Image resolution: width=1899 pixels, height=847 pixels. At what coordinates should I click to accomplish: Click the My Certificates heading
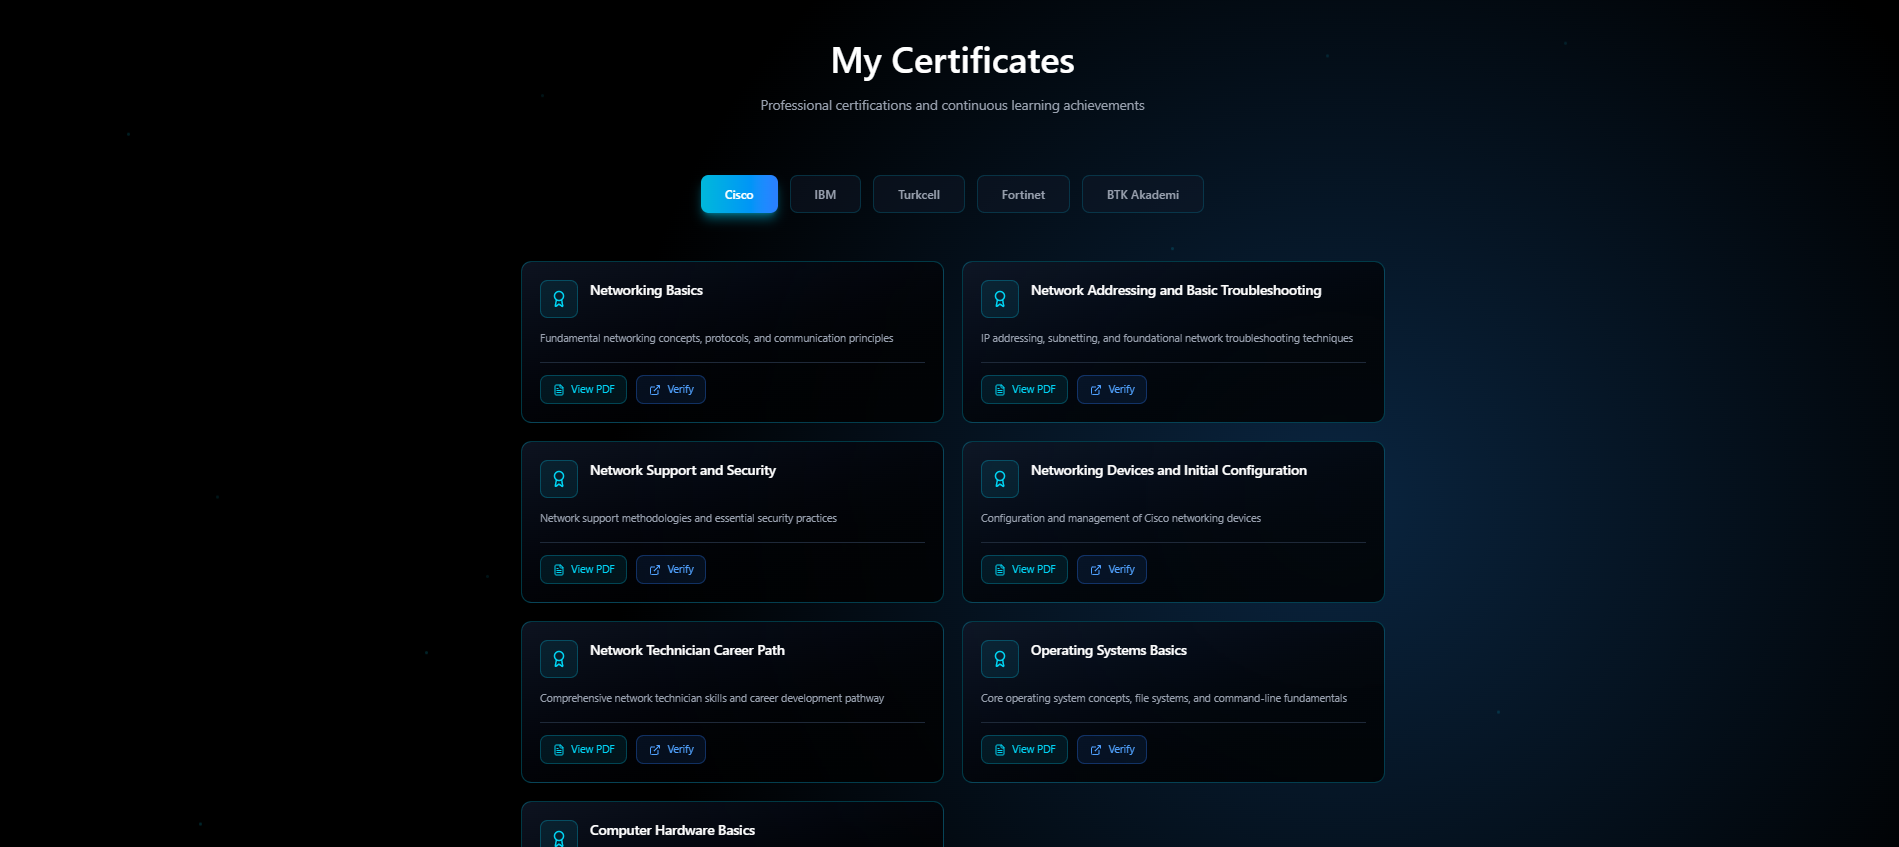pyautogui.click(x=952, y=61)
